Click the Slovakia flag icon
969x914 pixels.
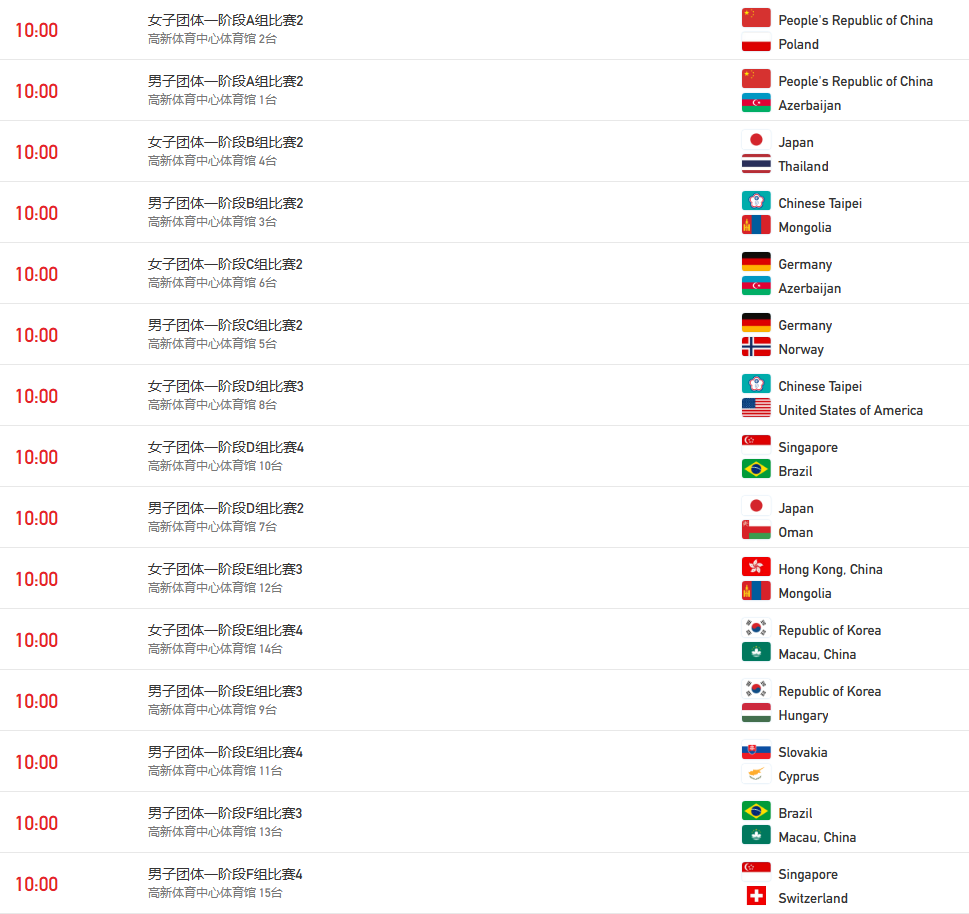[x=756, y=751]
